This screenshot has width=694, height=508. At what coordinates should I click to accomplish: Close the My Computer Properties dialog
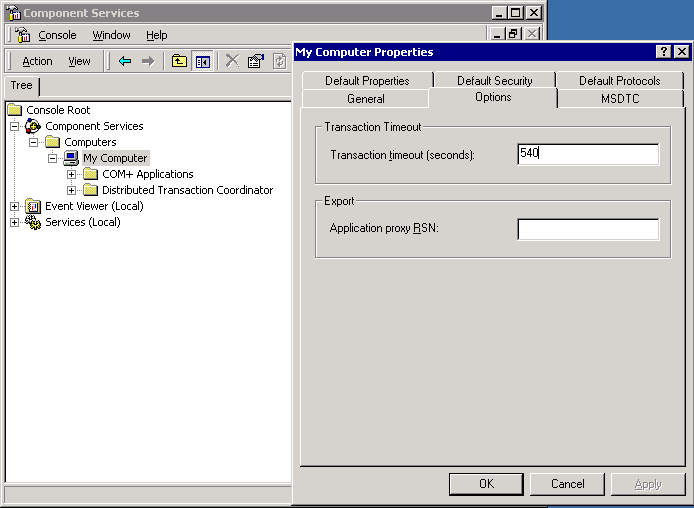coord(682,52)
